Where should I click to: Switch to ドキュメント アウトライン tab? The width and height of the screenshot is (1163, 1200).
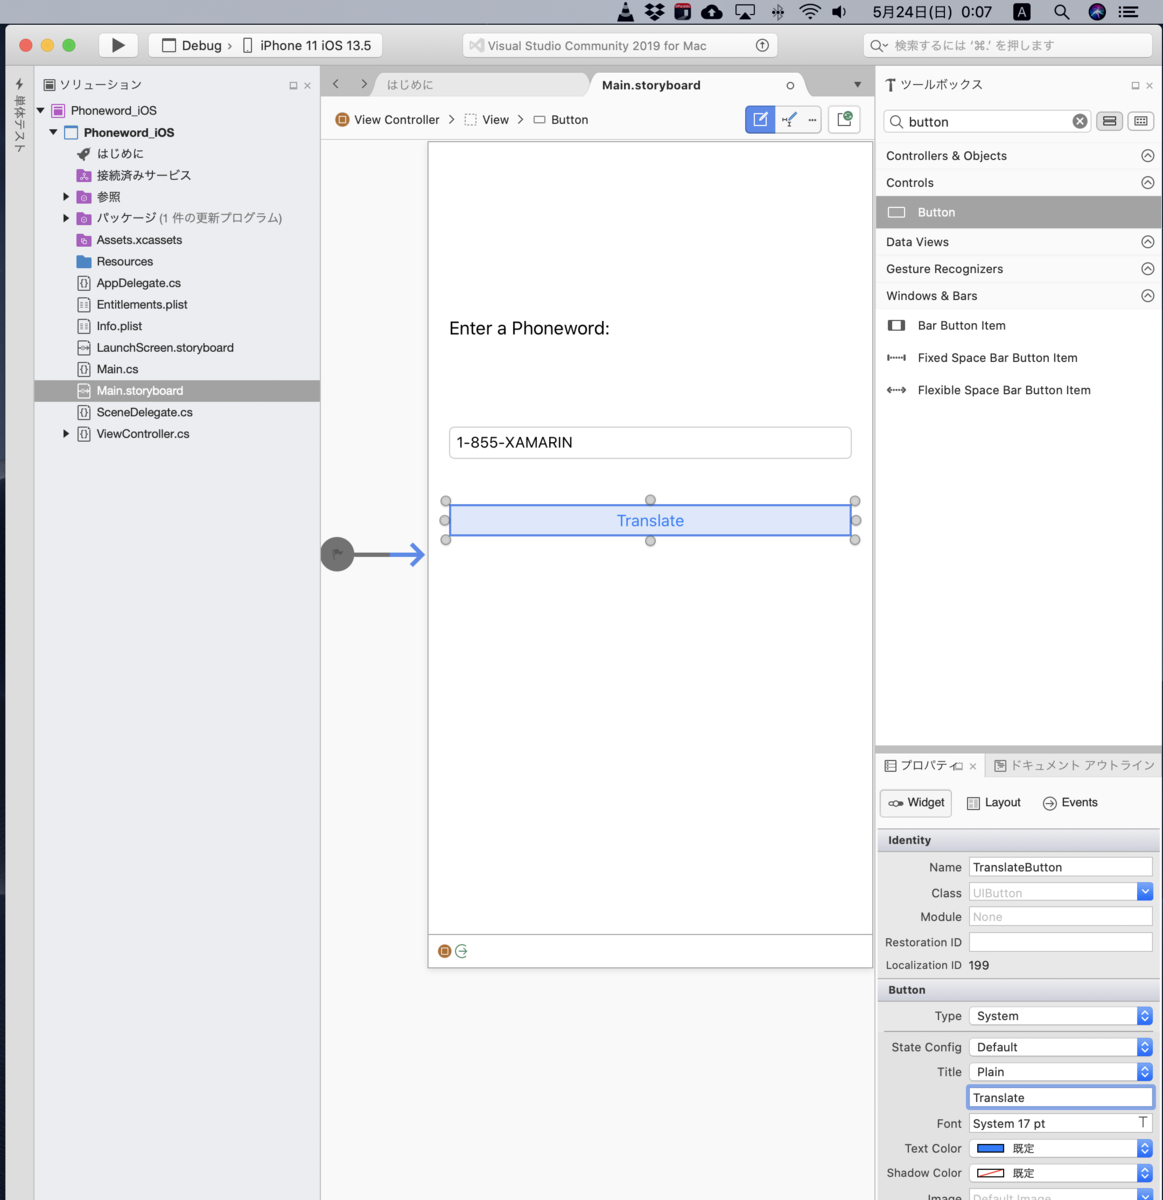tap(1074, 765)
